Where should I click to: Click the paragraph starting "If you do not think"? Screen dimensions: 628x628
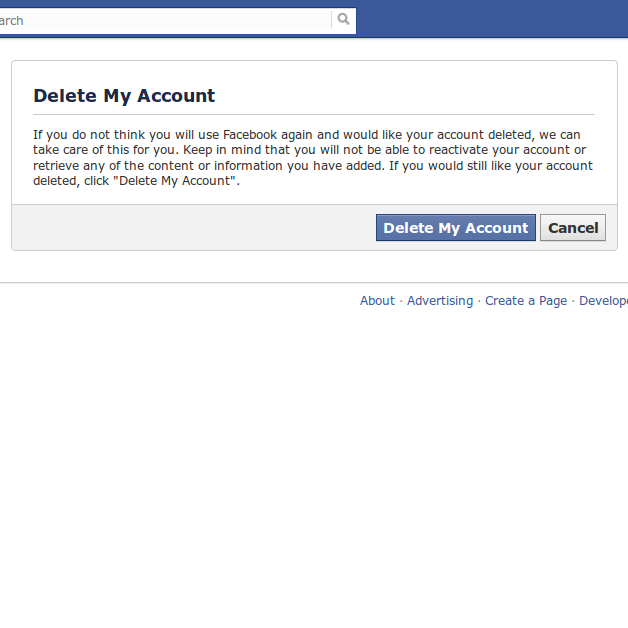tap(313, 157)
